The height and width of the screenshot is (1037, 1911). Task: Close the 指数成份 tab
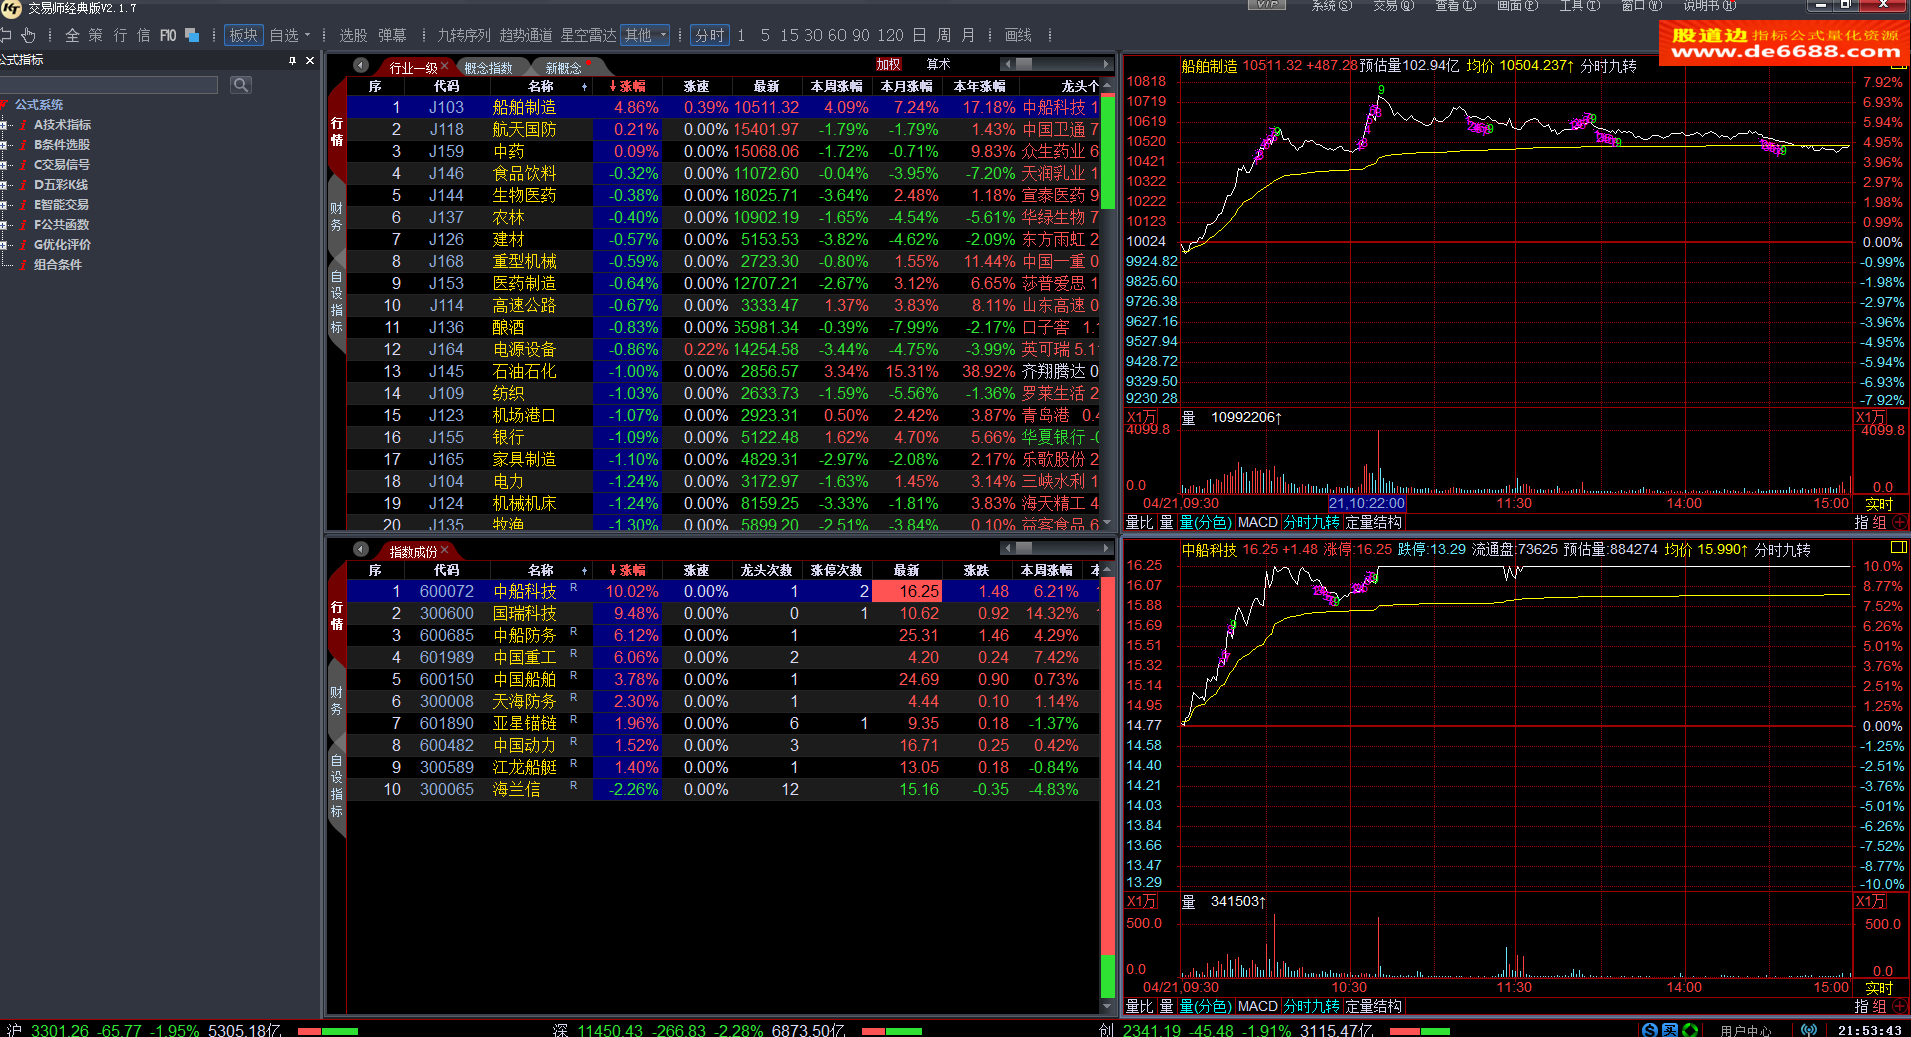[x=445, y=550]
